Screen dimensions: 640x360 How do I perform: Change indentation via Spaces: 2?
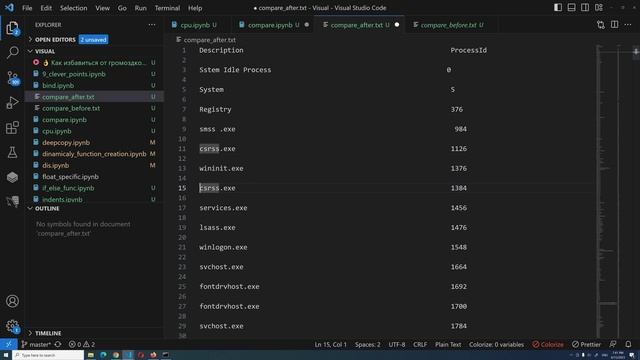point(367,344)
